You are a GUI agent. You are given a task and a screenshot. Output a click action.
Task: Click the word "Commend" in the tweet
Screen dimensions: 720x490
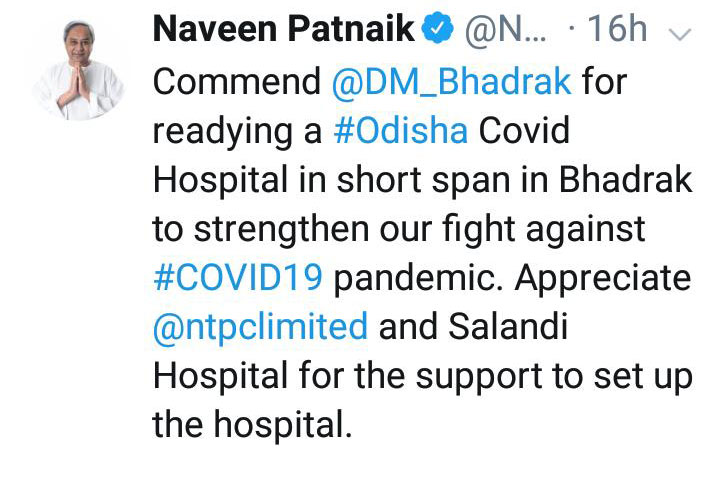[x=235, y=82]
